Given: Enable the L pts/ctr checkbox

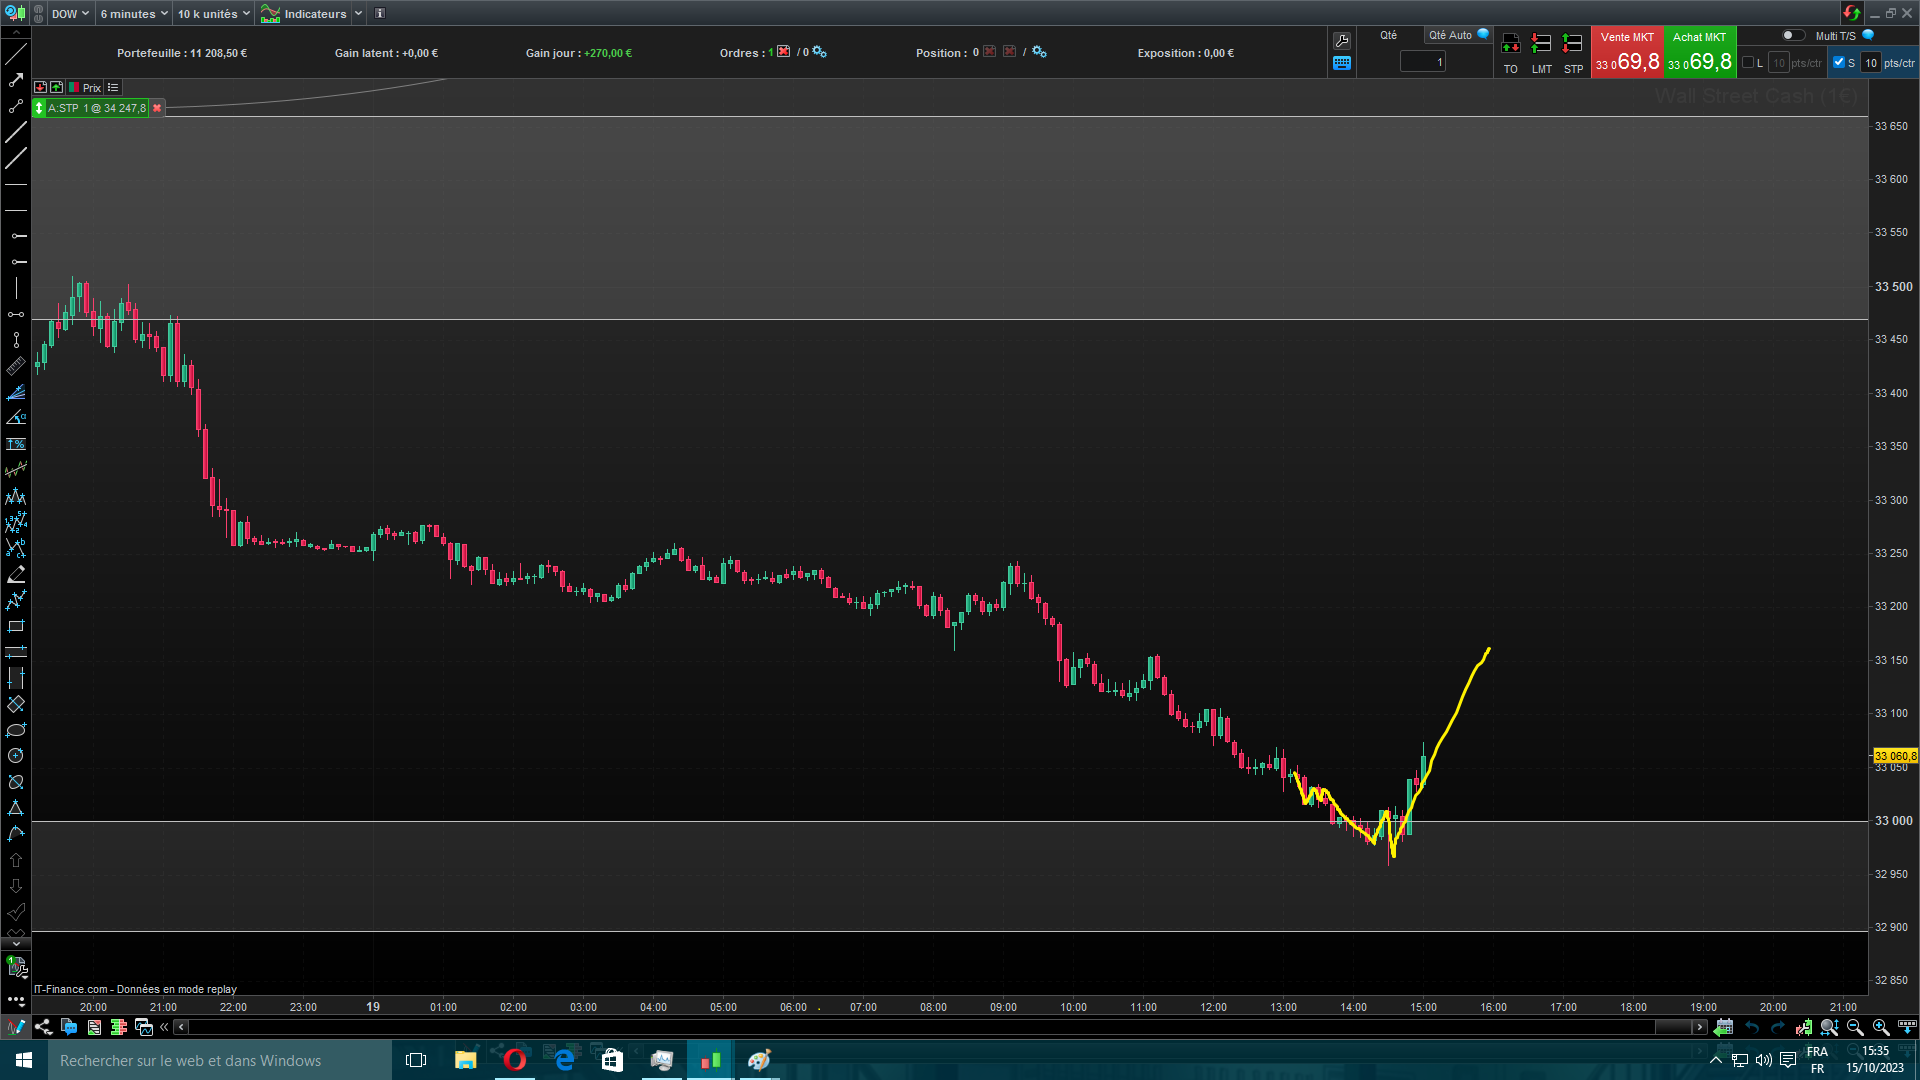Looking at the screenshot, I should click(x=1748, y=63).
